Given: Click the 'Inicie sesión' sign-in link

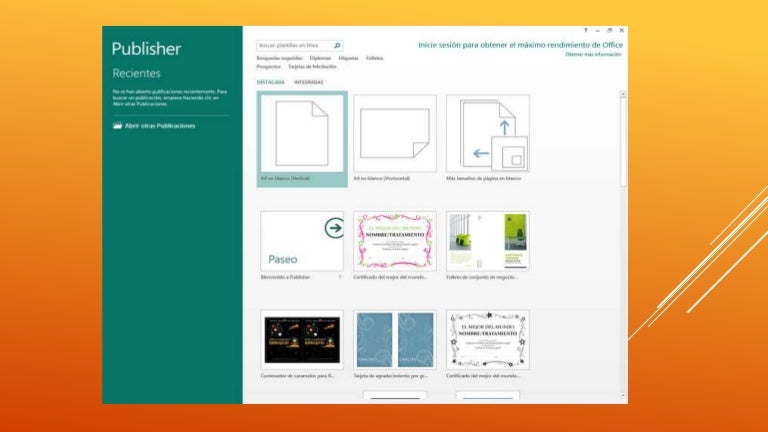Looking at the screenshot, I should (x=520, y=45).
